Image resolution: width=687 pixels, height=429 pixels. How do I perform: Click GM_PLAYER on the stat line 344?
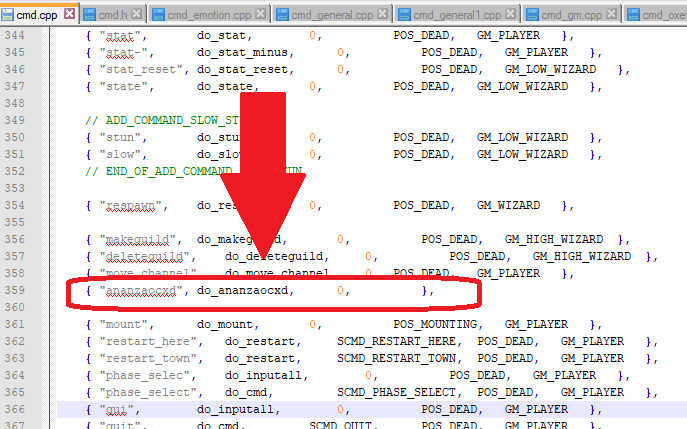click(x=508, y=35)
